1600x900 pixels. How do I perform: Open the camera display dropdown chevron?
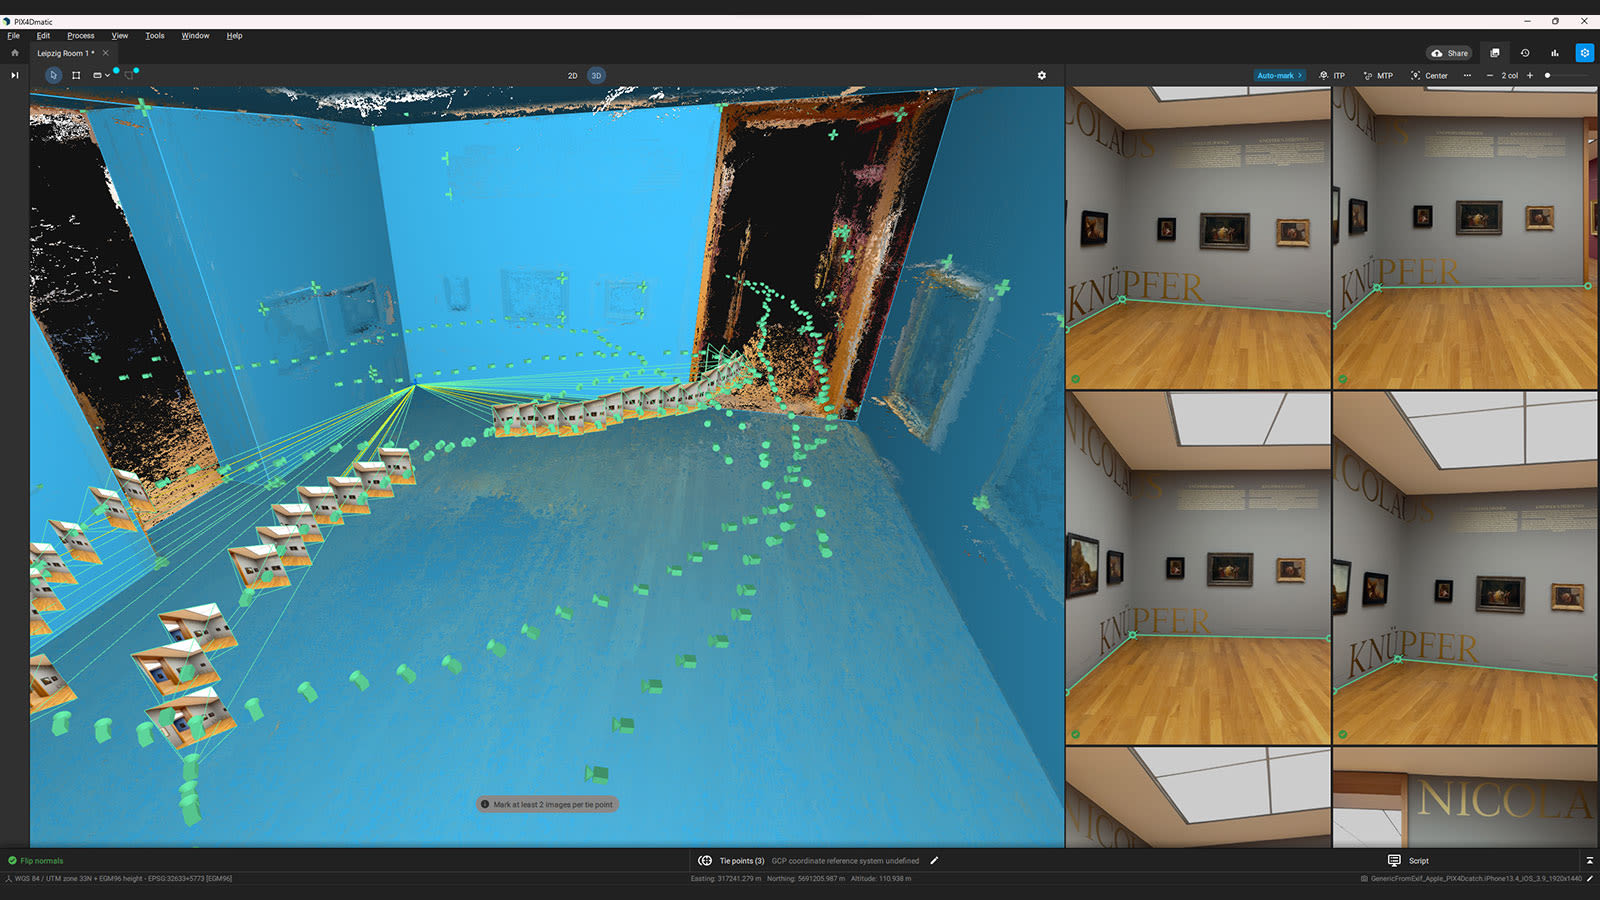[x=106, y=75]
